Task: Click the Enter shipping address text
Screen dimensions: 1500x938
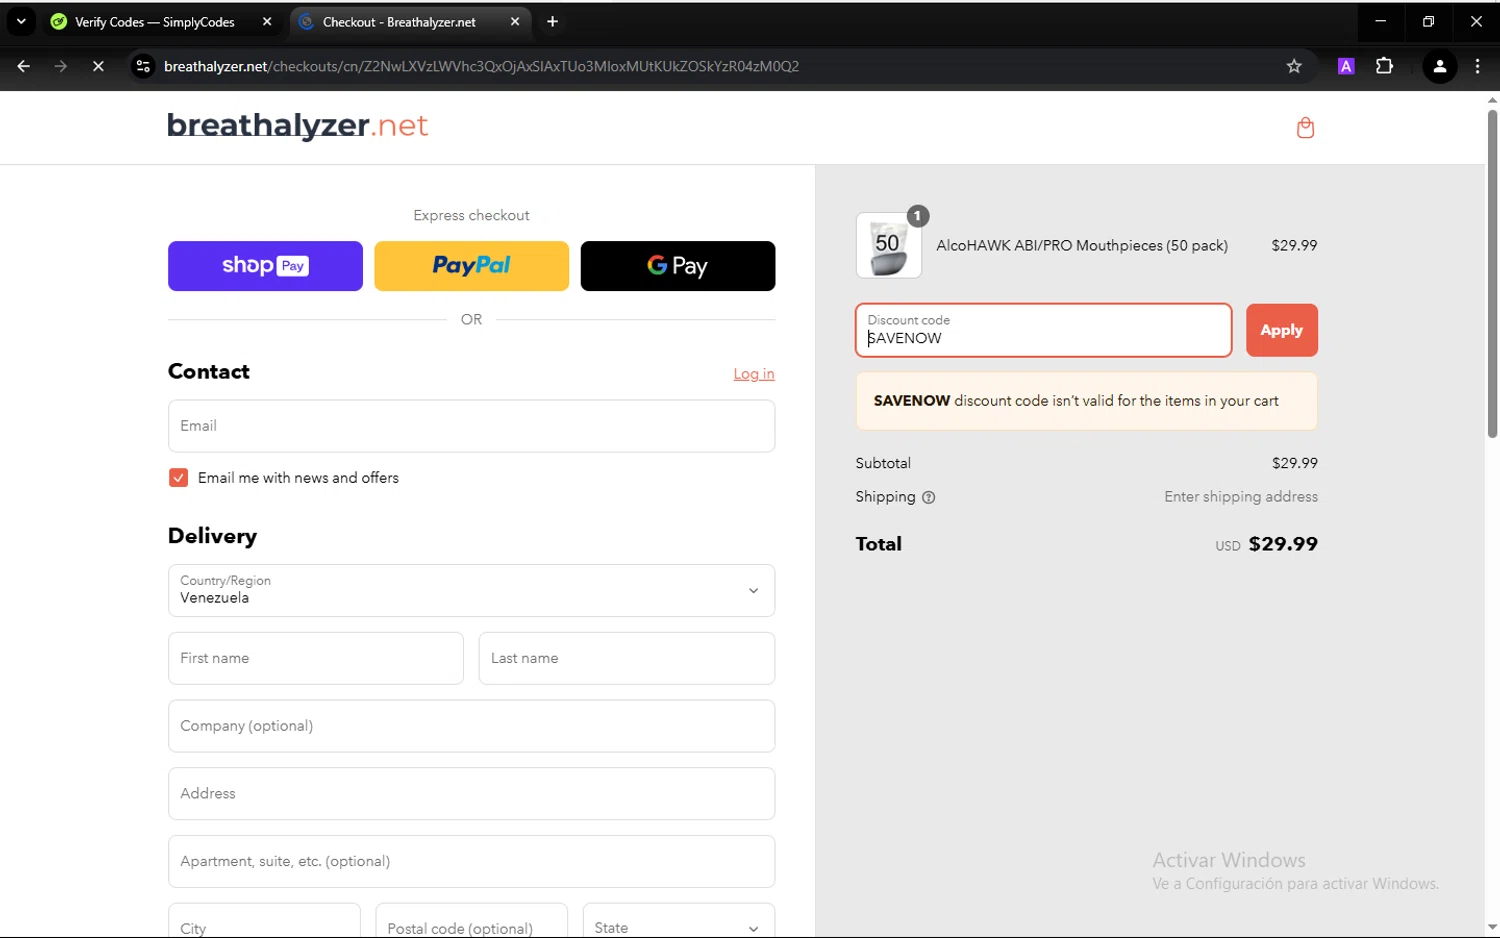Action: pyautogui.click(x=1240, y=497)
